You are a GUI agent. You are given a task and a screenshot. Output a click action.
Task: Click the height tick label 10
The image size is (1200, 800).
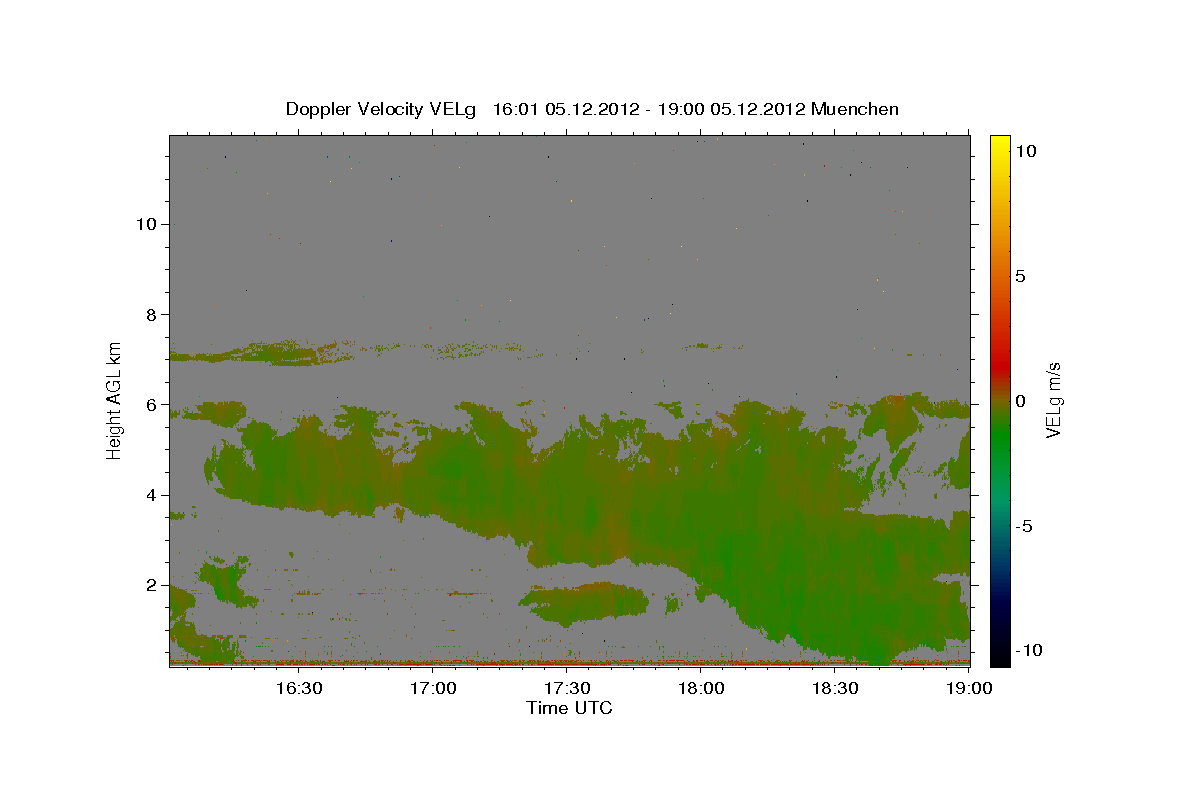pyautogui.click(x=147, y=224)
